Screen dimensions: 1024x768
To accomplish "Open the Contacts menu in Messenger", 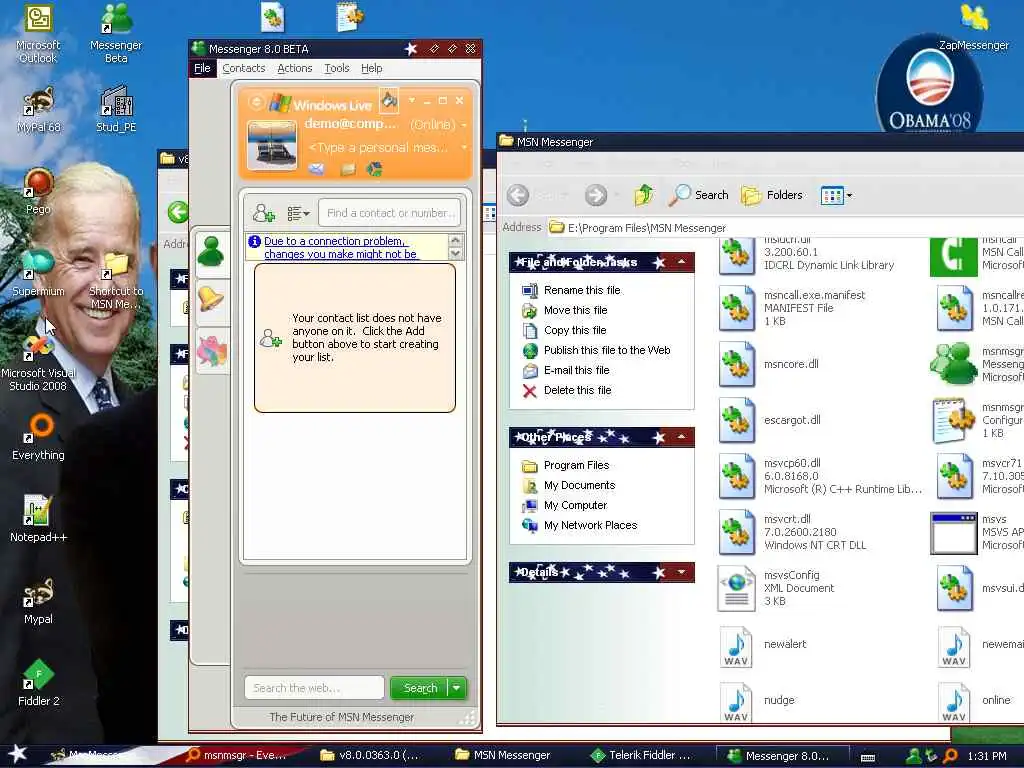I will click(244, 68).
